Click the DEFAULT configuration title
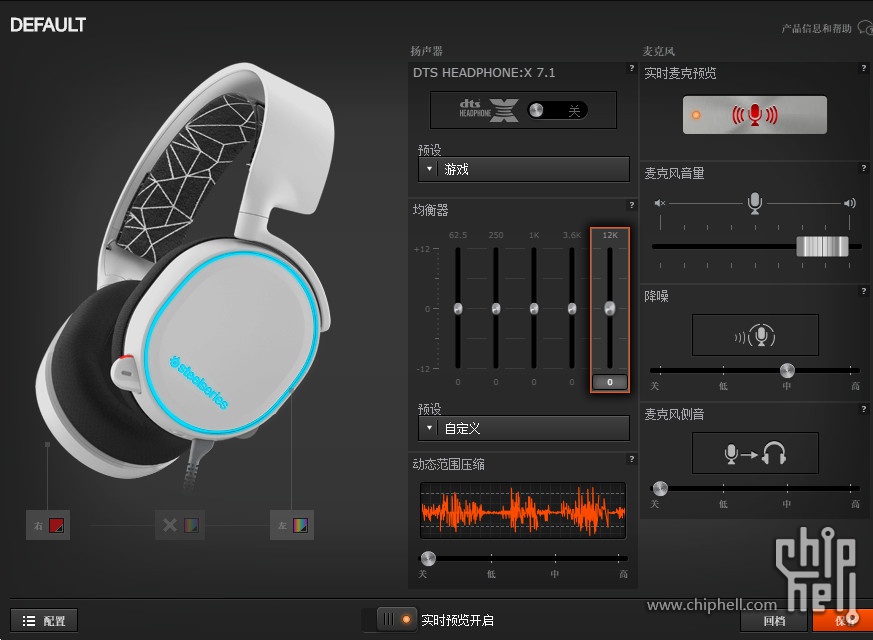Screen dimensions: 873x640 coord(48,25)
